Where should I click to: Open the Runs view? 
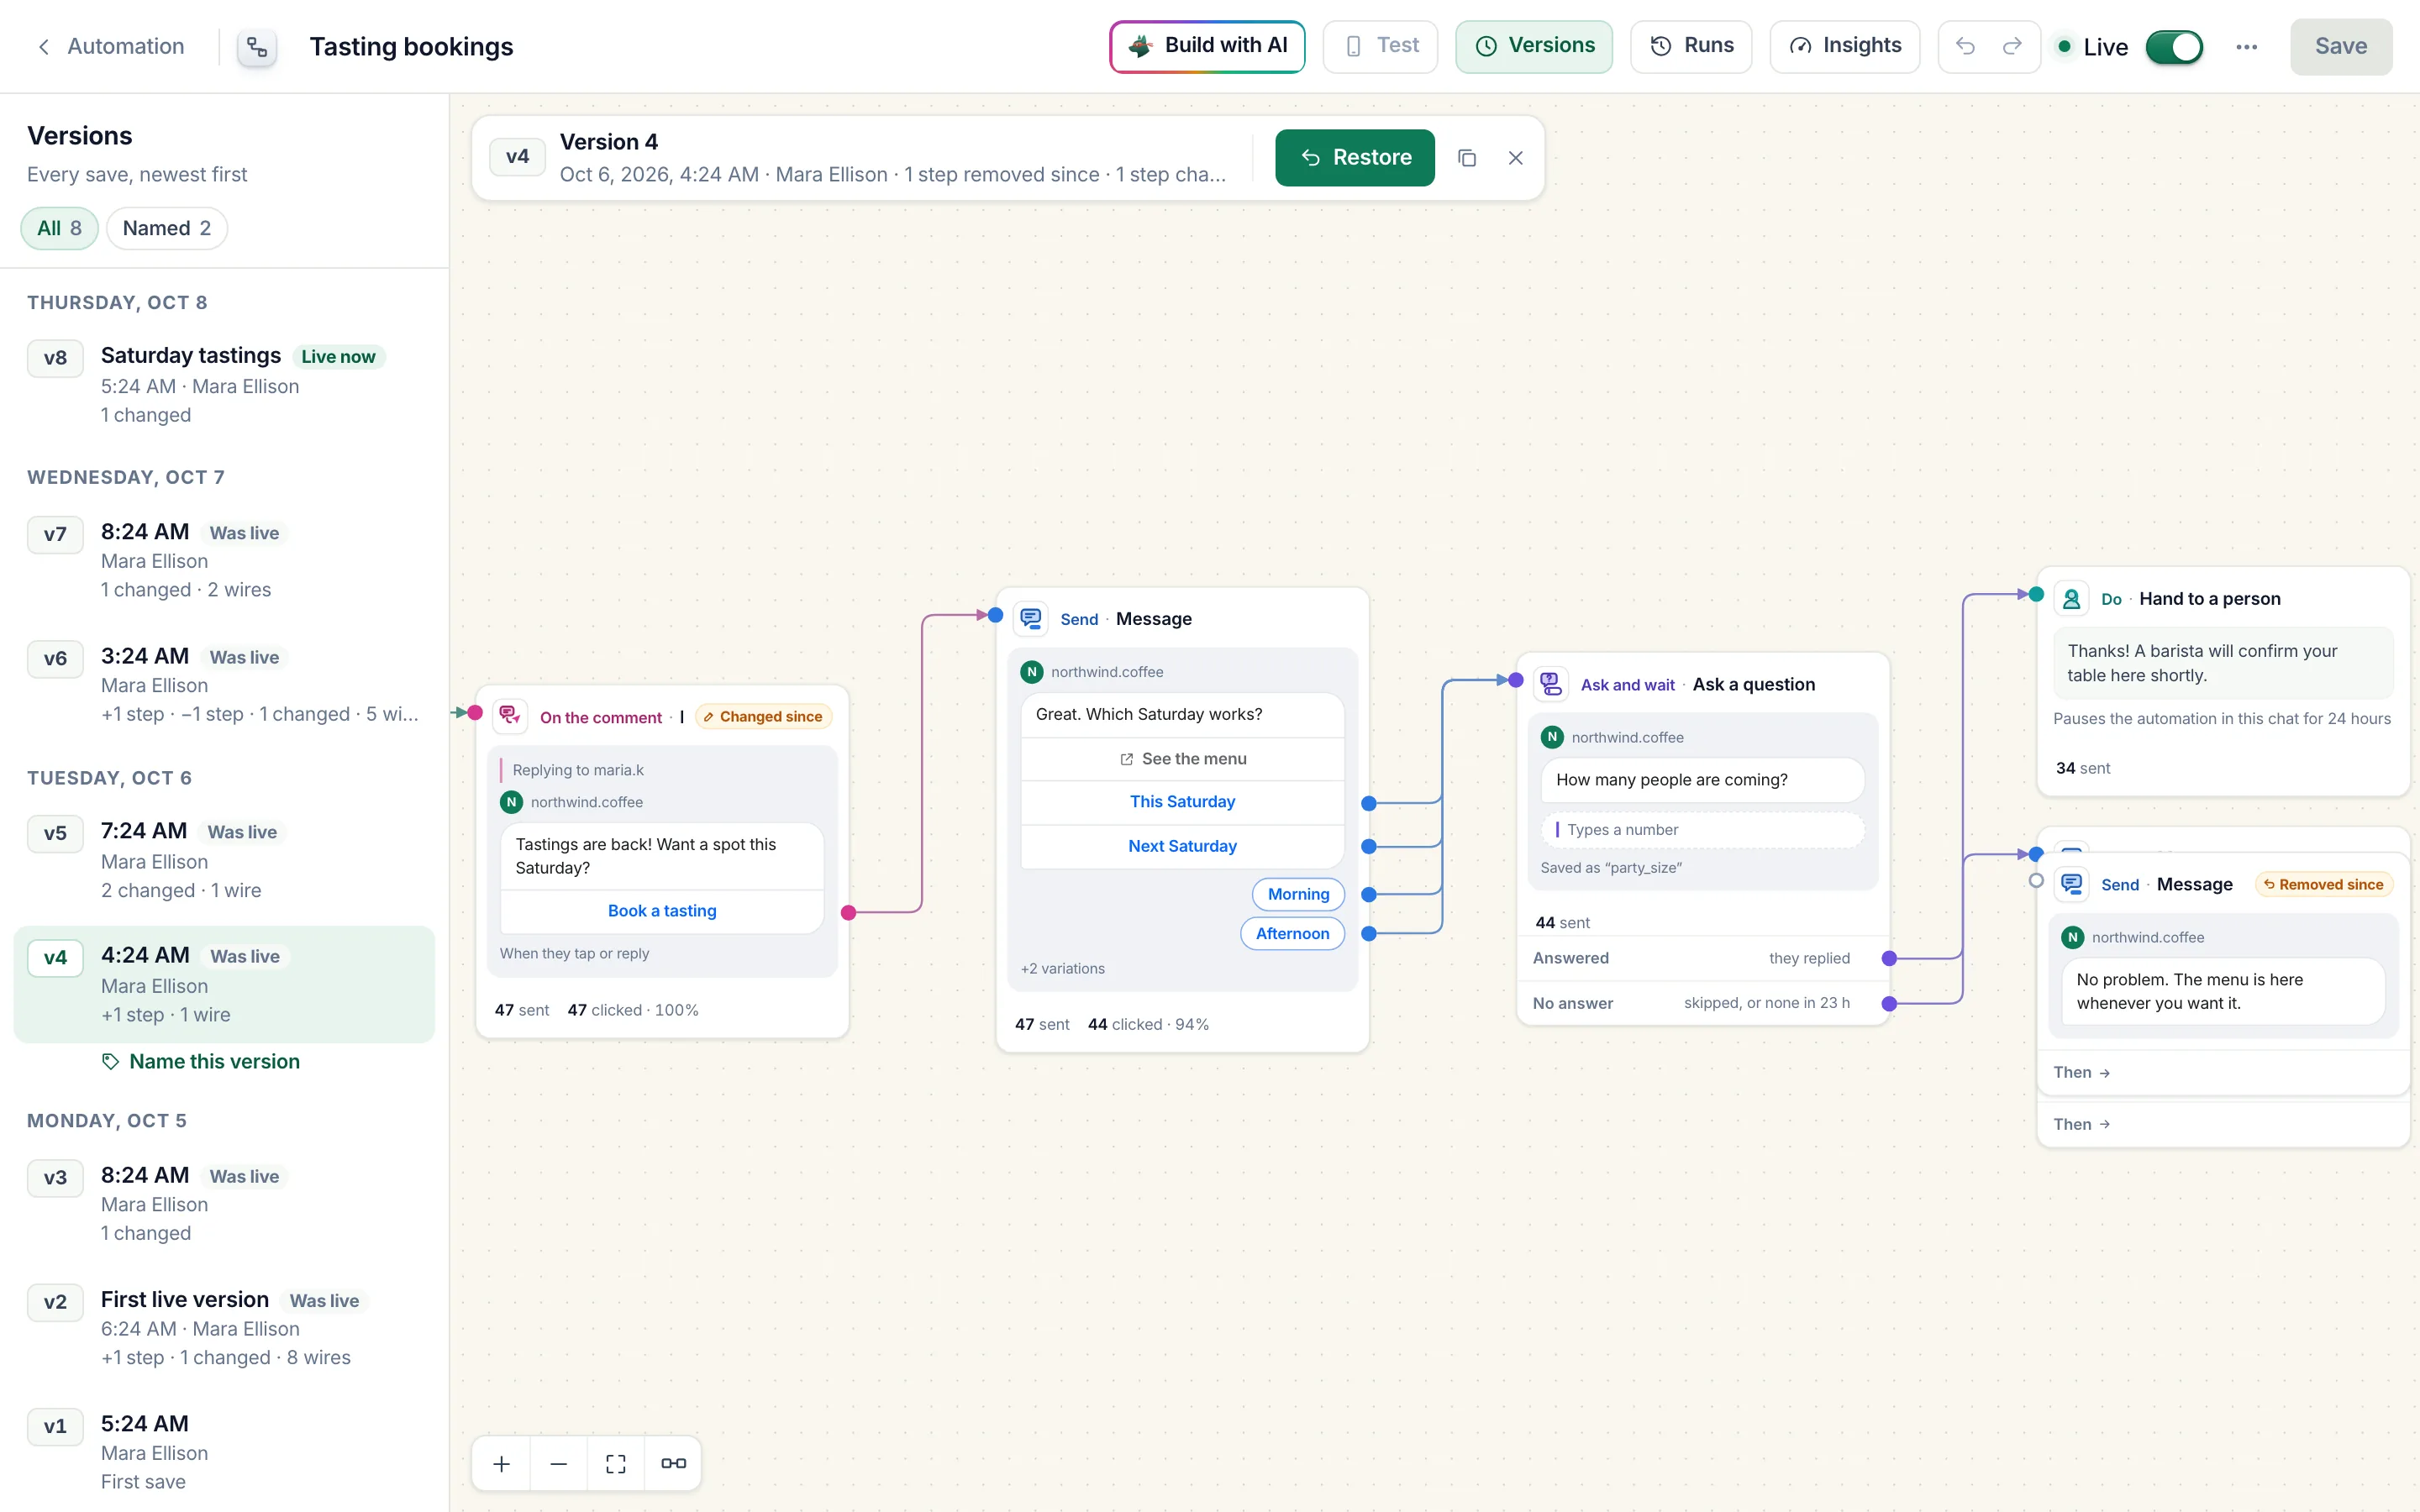coord(1691,46)
